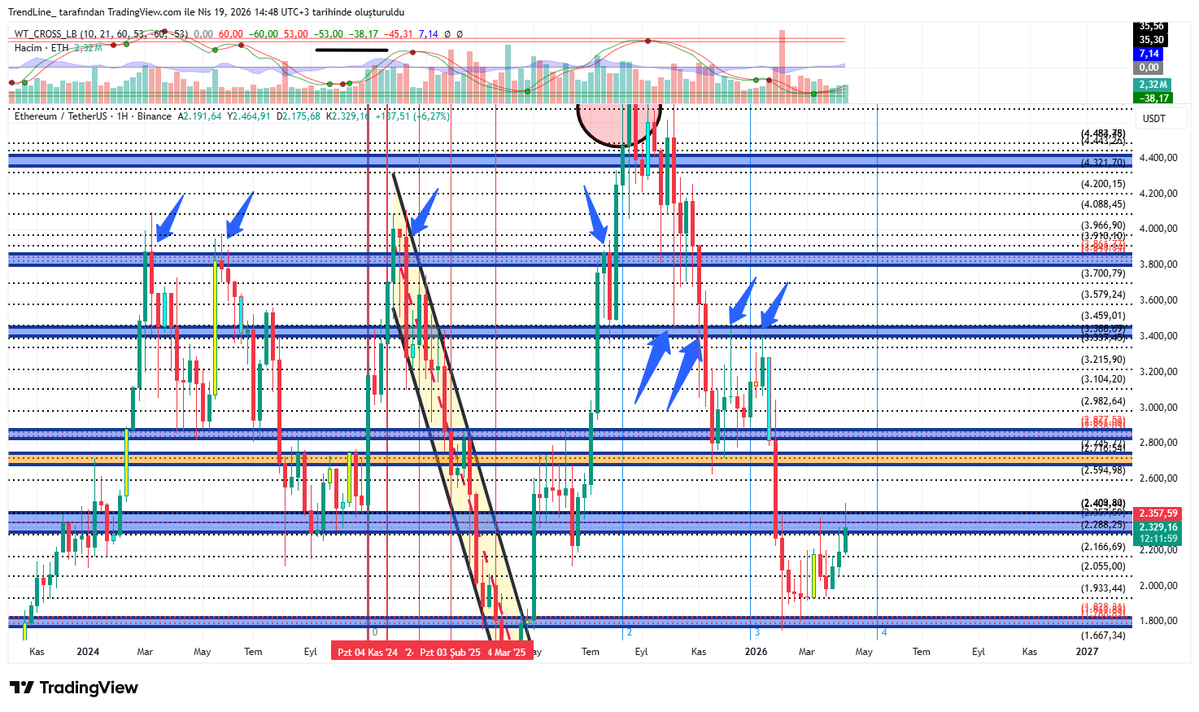
Task: Click the blue 7,14 indicator value label
Action: (1149, 54)
